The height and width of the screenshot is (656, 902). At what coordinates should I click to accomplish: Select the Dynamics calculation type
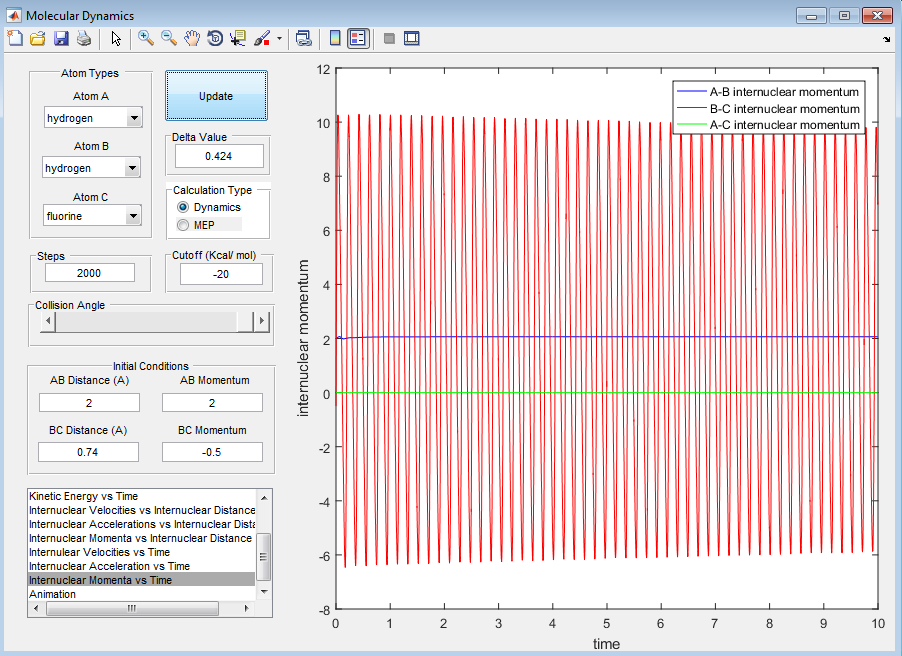pyautogui.click(x=183, y=207)
